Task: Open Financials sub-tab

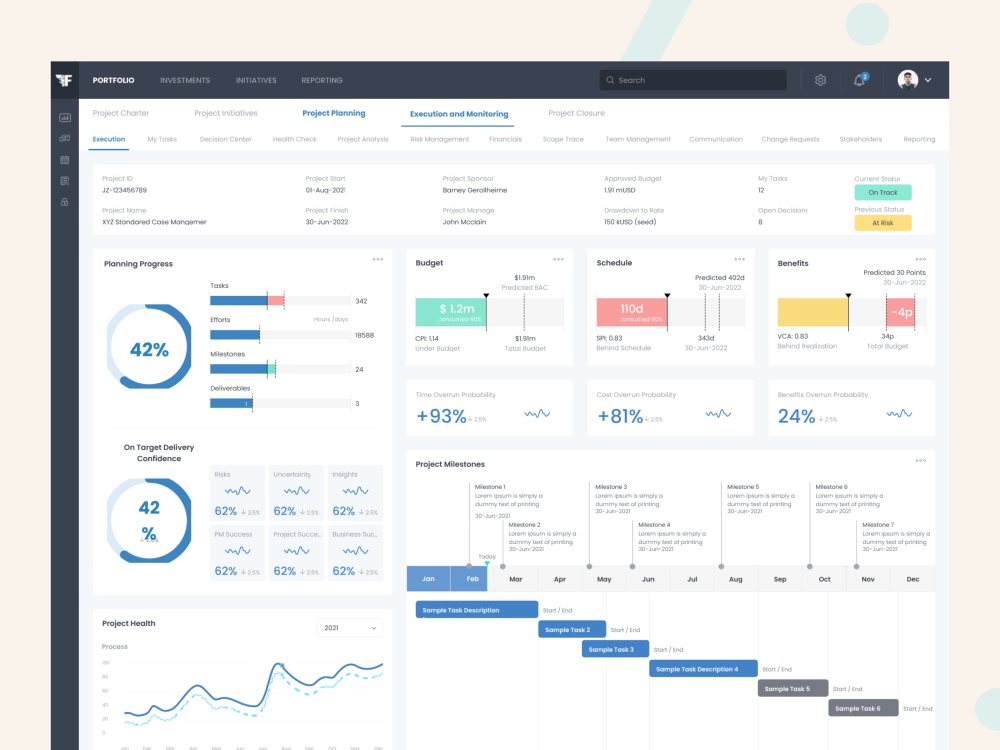Action: point(505,139)
